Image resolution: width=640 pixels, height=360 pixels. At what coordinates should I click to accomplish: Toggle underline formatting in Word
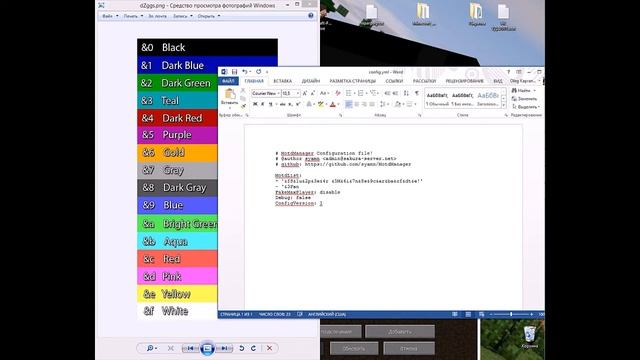coord(270,104)
